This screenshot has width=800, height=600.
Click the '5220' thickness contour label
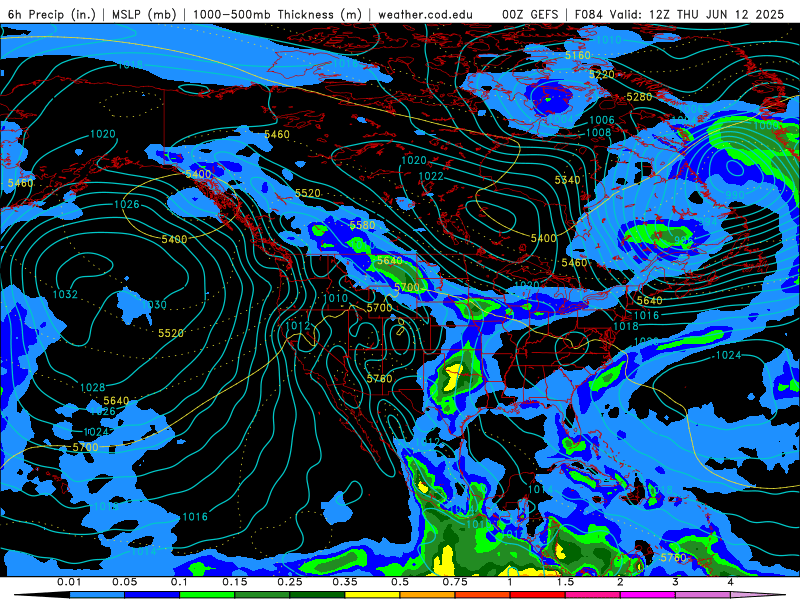point(602,74)
